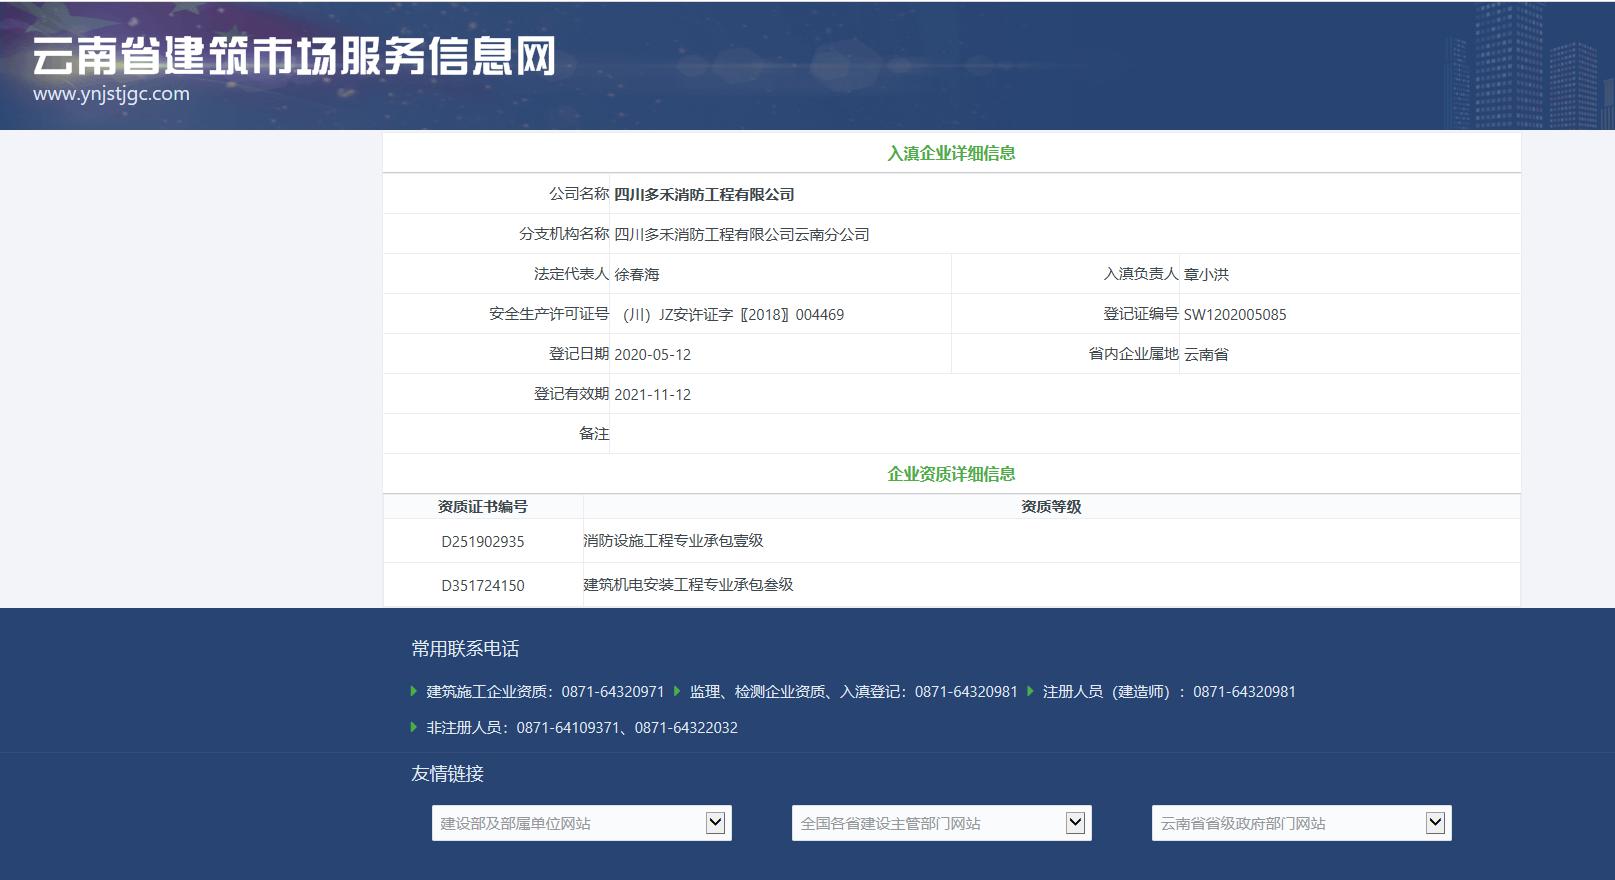Click the green arrow before 非注册人员
This screenshot has width=1615, height=880.
click(x=414, y=727)
